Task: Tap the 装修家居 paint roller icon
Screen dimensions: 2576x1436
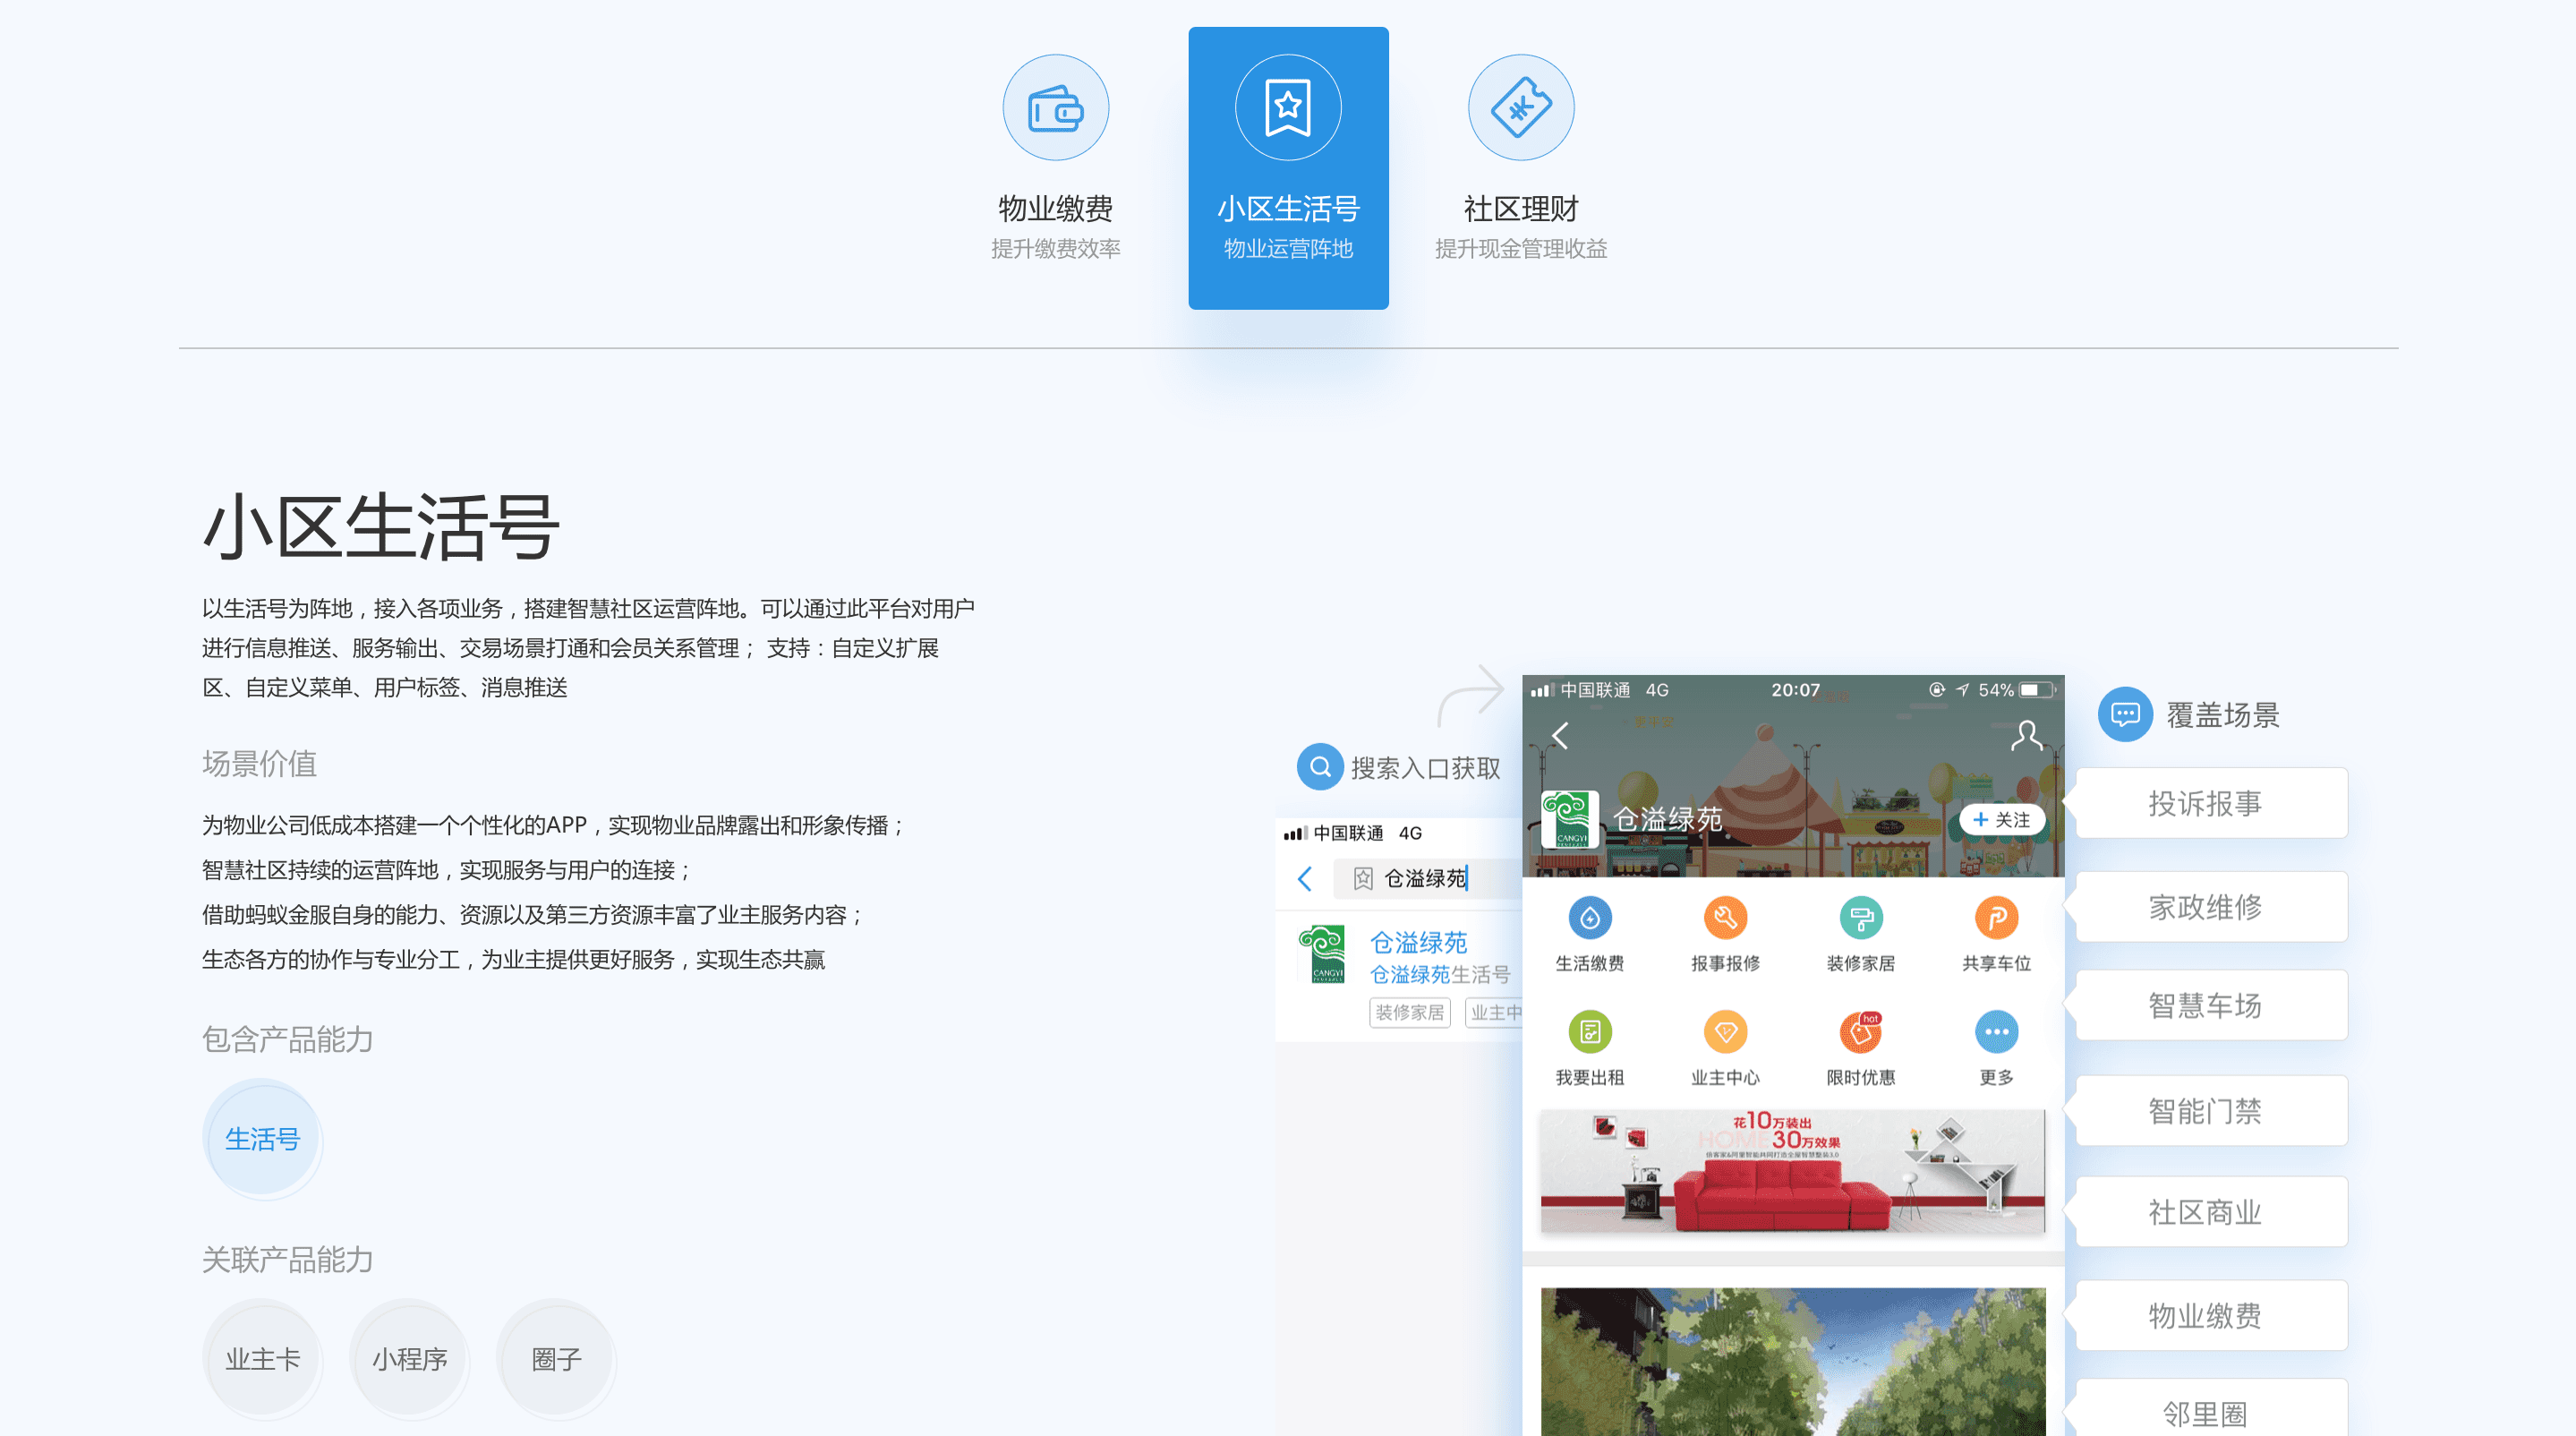Action: 1860,918
